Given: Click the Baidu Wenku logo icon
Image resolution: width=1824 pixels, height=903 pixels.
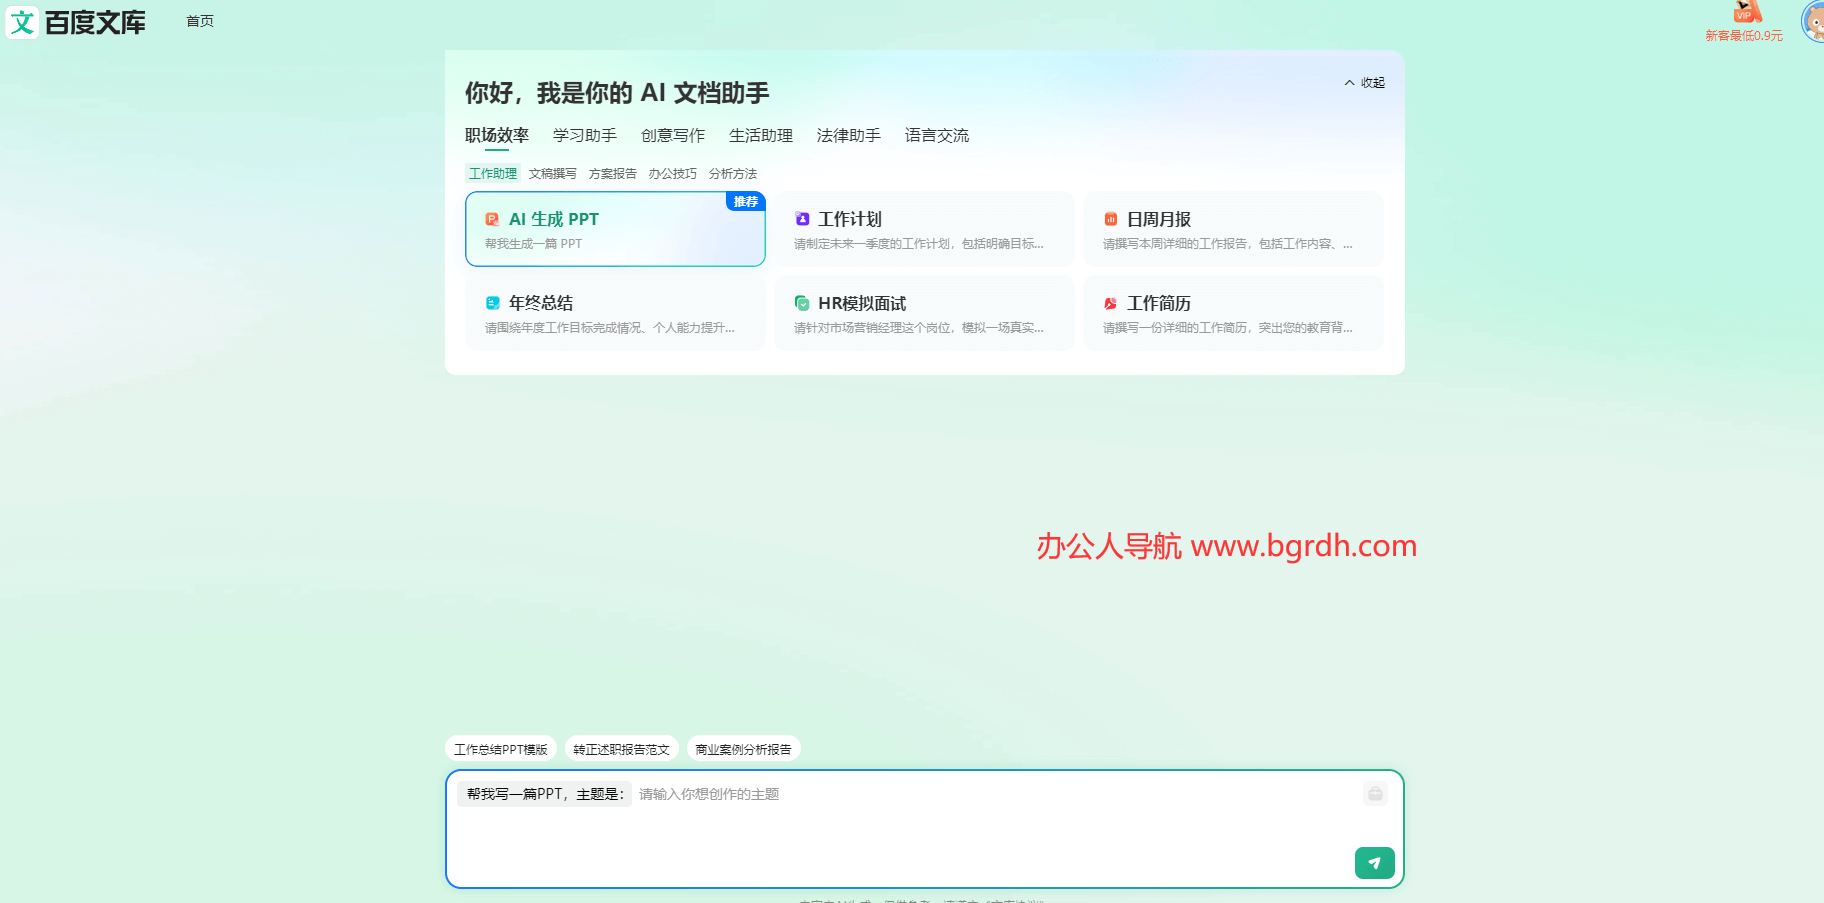Looking at the screenshot, I should tap(22, 22).
